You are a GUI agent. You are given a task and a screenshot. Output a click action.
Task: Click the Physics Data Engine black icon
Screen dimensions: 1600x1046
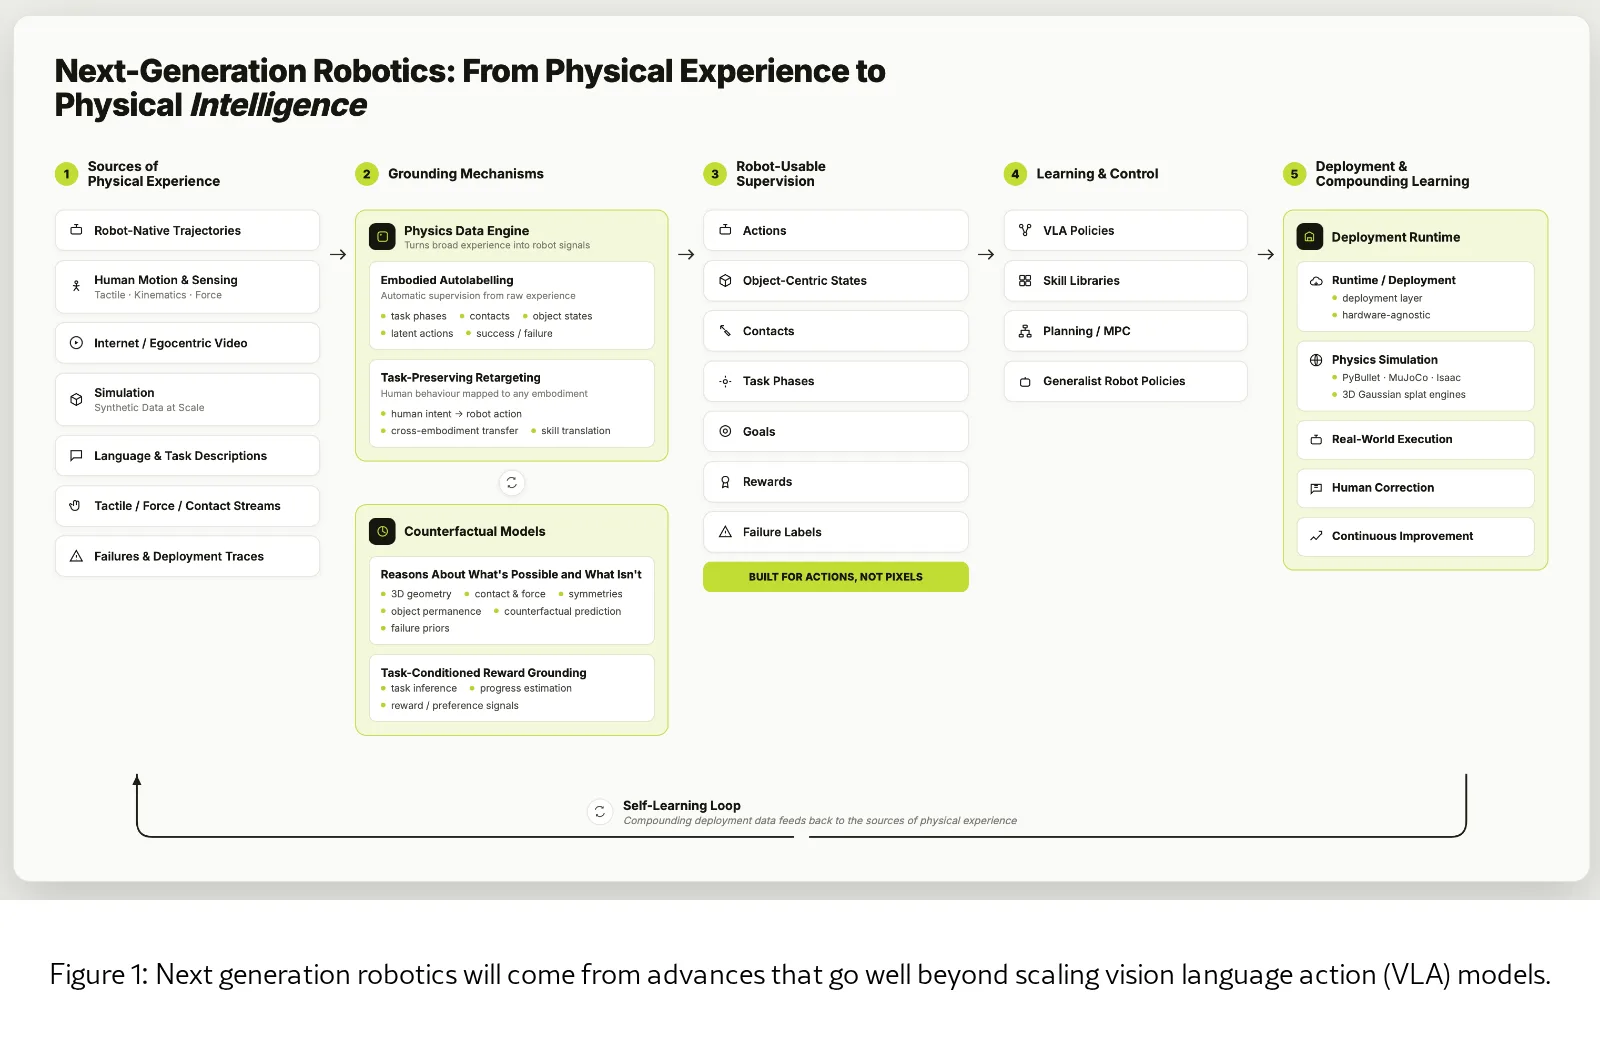pyautogui.click(x=382, y=237)
